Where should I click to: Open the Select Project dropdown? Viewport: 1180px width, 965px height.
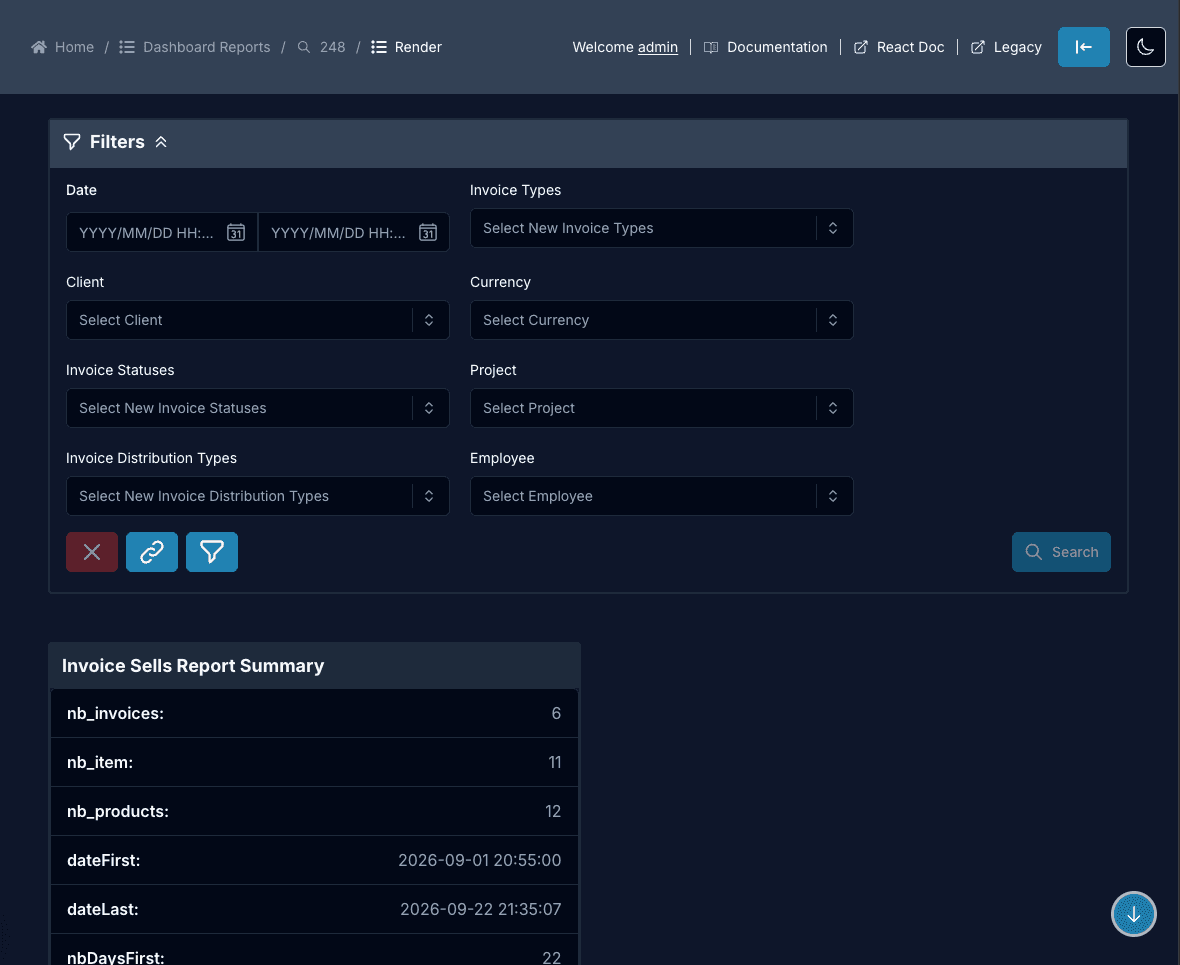(661, 408)
